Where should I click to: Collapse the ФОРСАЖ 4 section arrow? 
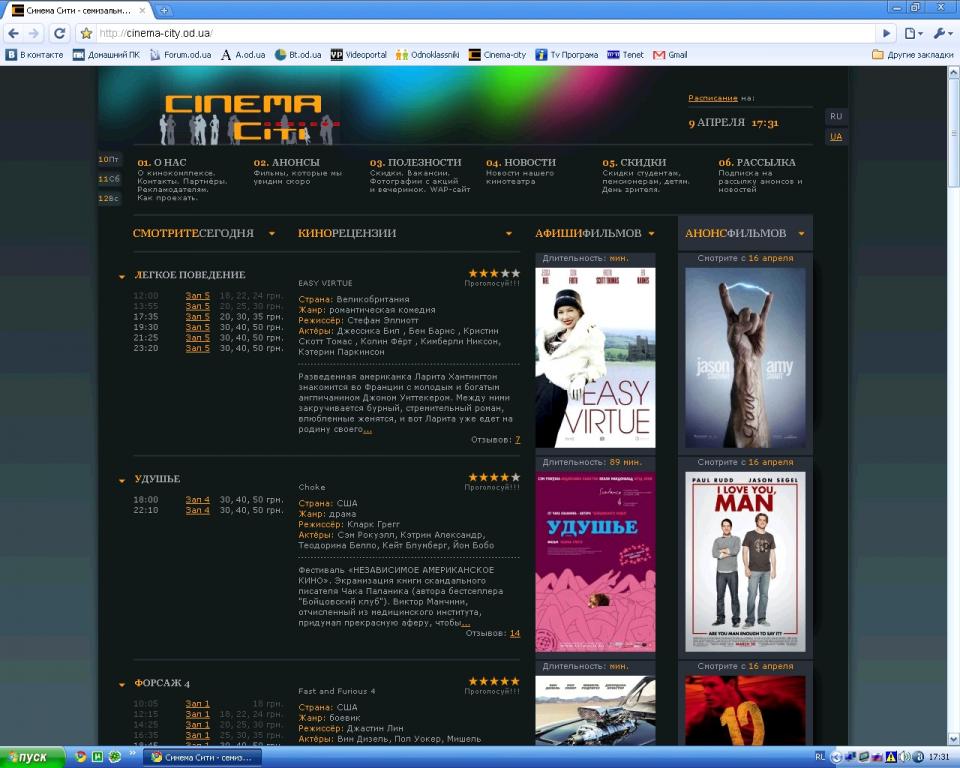tap(122, 685)
